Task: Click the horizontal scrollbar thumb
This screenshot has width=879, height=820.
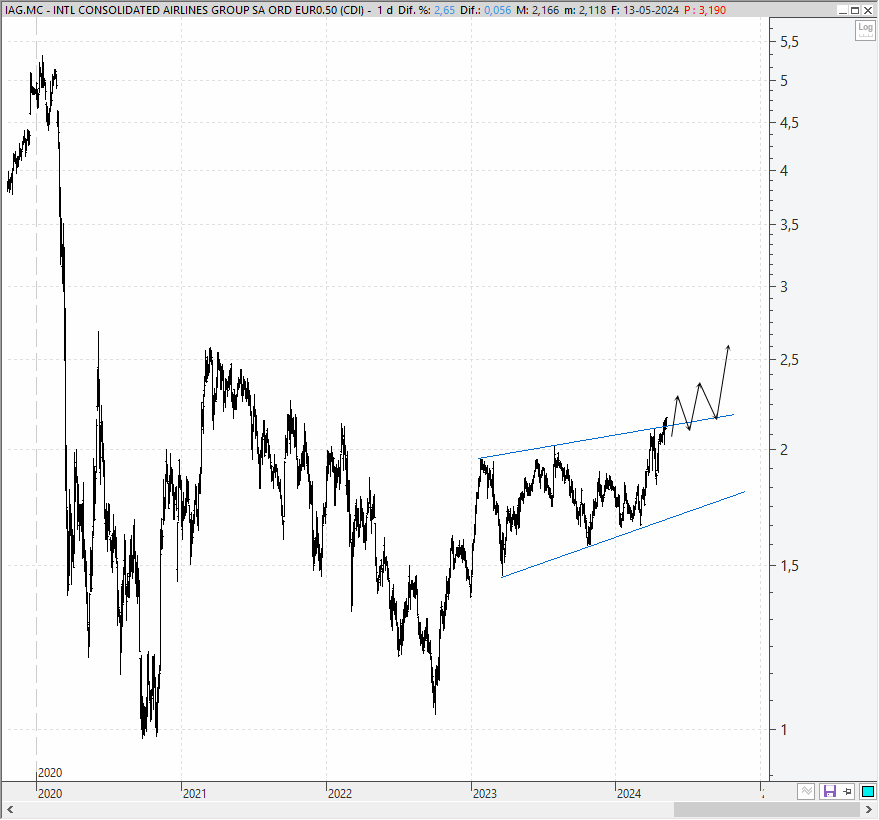Action: click(x=766, y=810)
